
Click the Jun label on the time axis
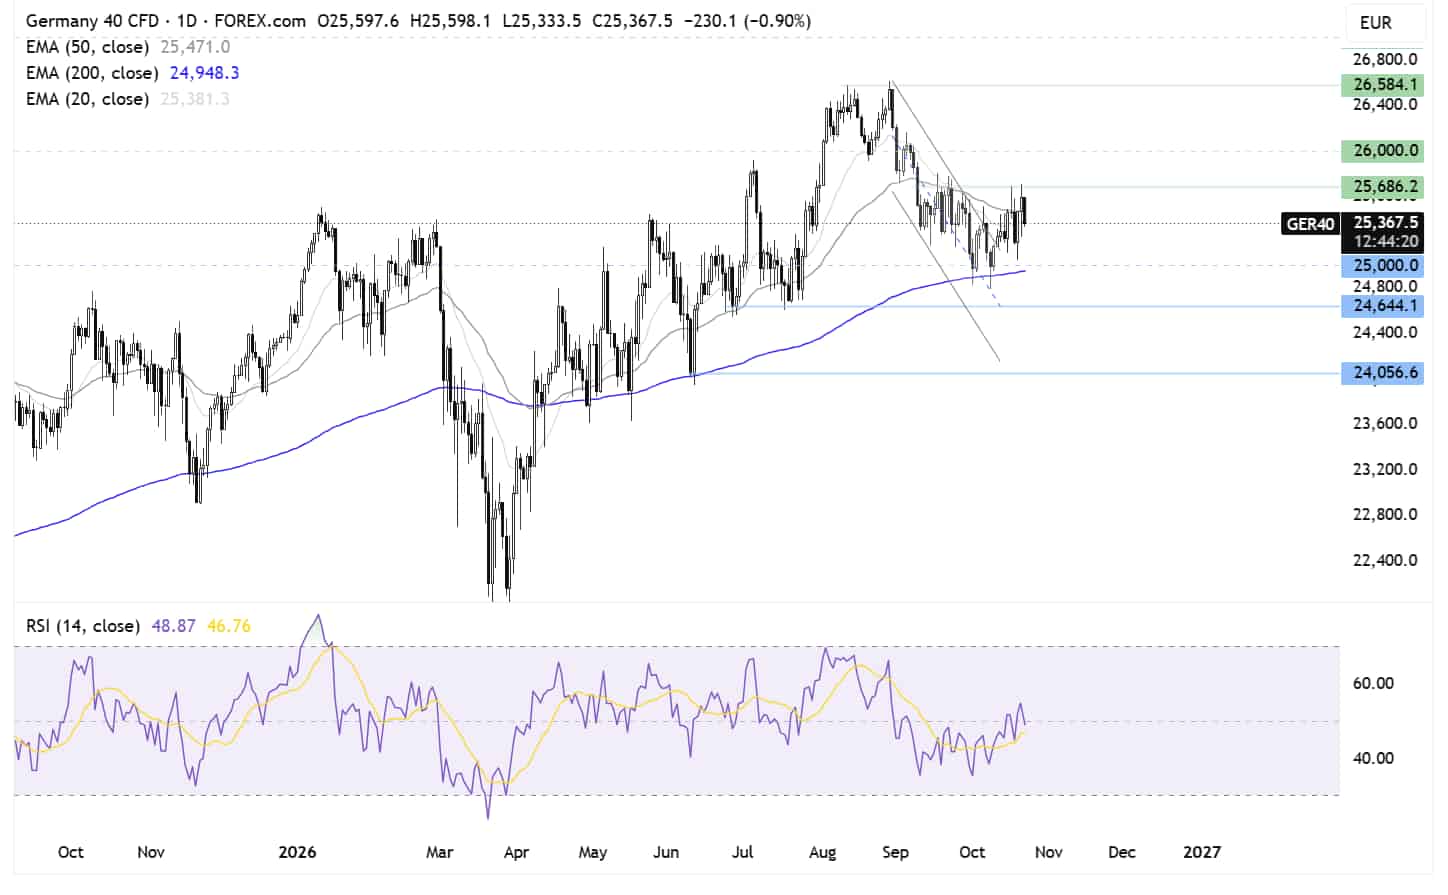click(x=666, y=852)
